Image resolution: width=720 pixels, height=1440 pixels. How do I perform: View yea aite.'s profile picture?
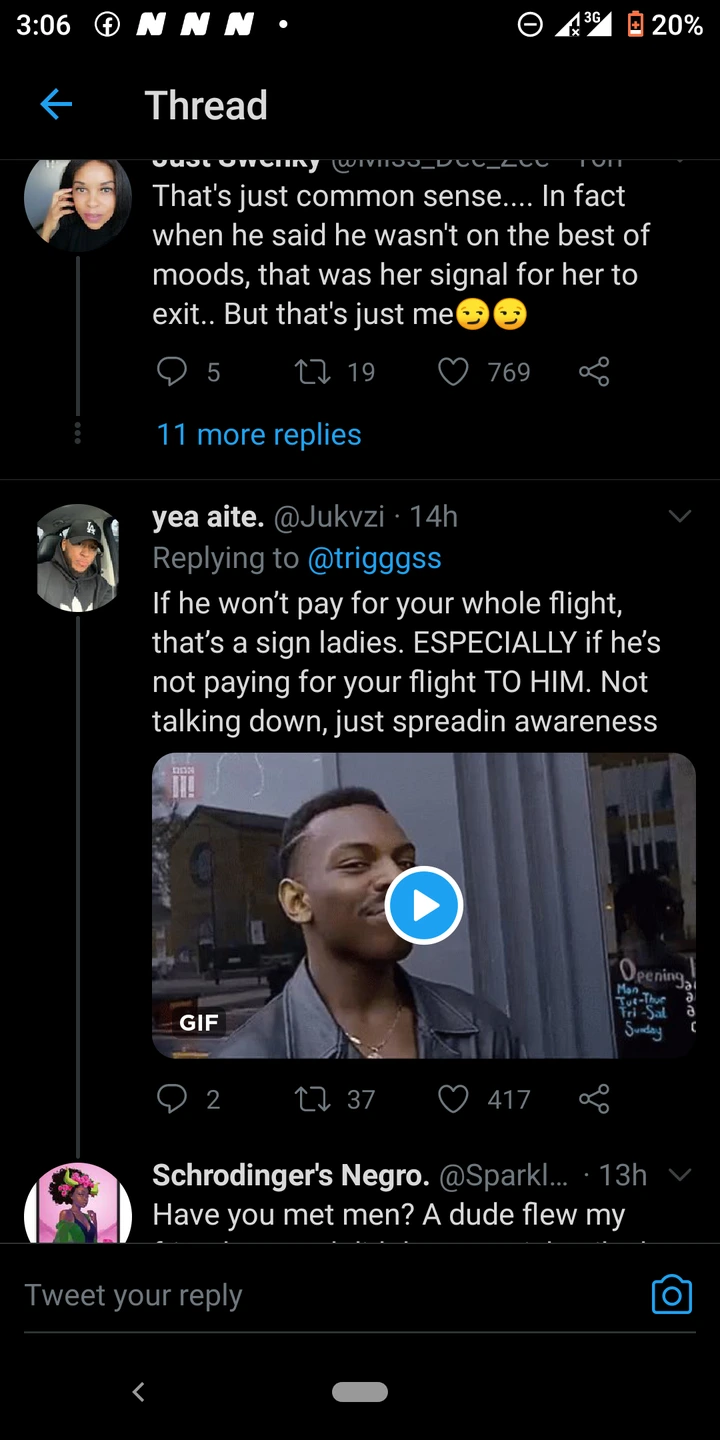coord(78,558)
